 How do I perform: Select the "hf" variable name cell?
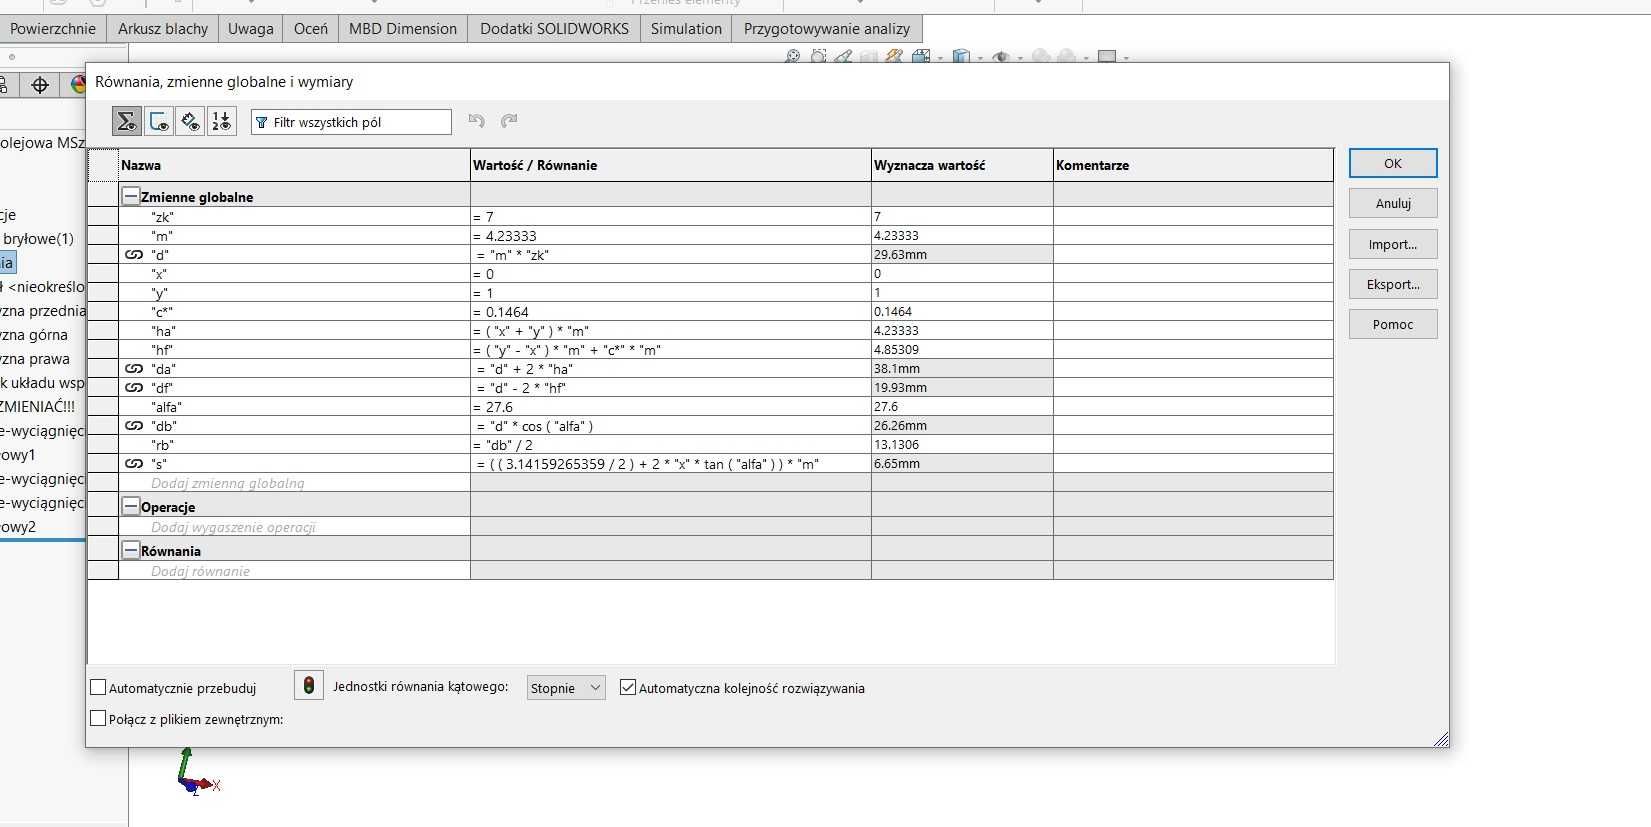(x=294, y=350)
